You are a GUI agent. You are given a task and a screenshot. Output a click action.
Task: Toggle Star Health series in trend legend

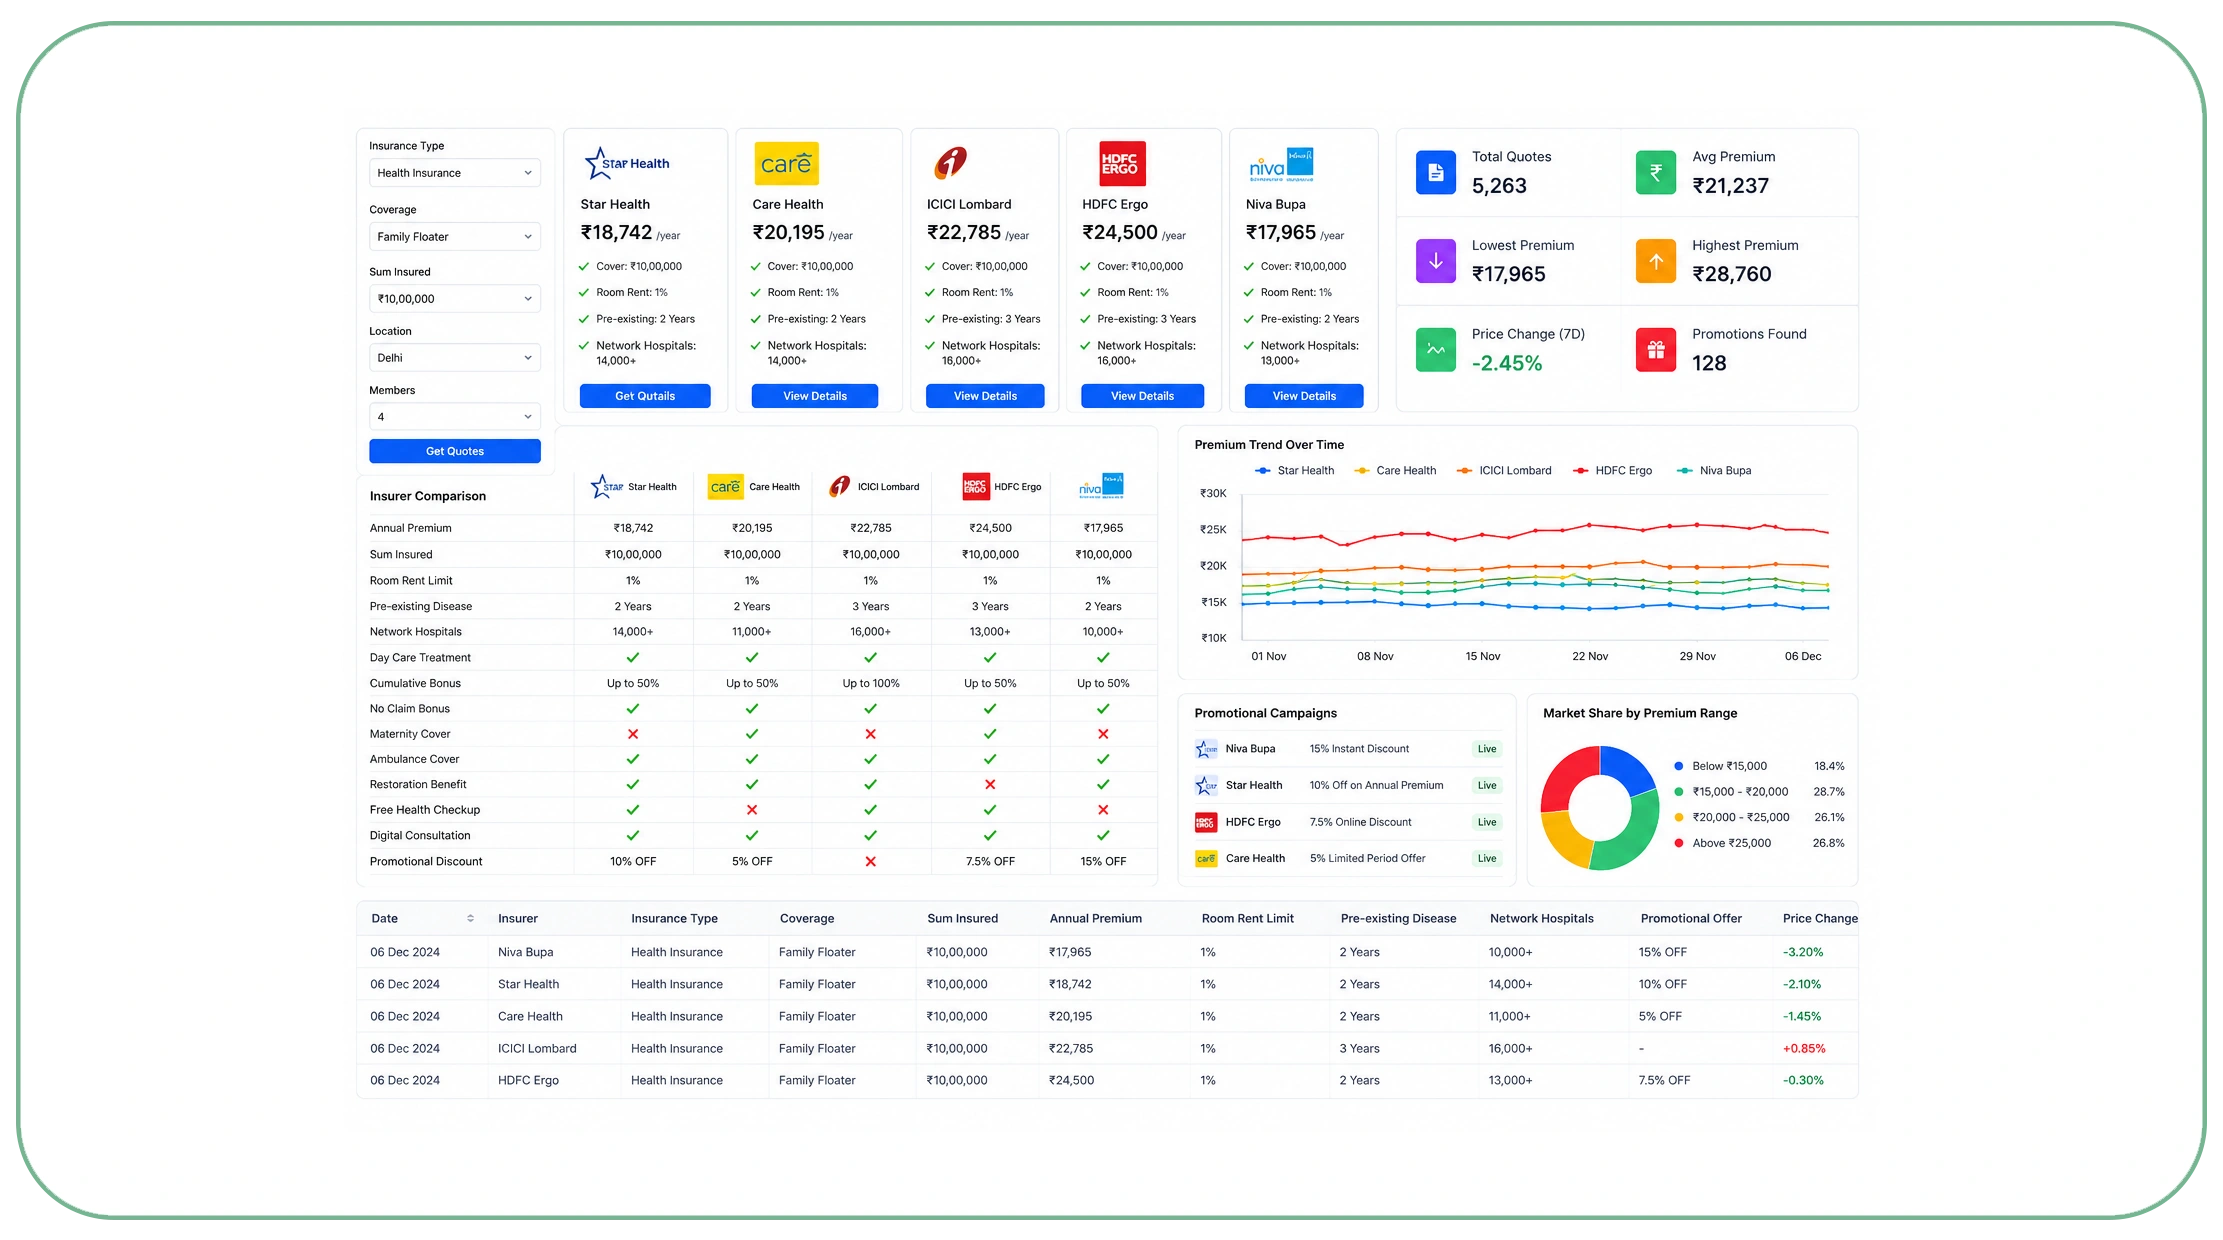click(1294, 471)
